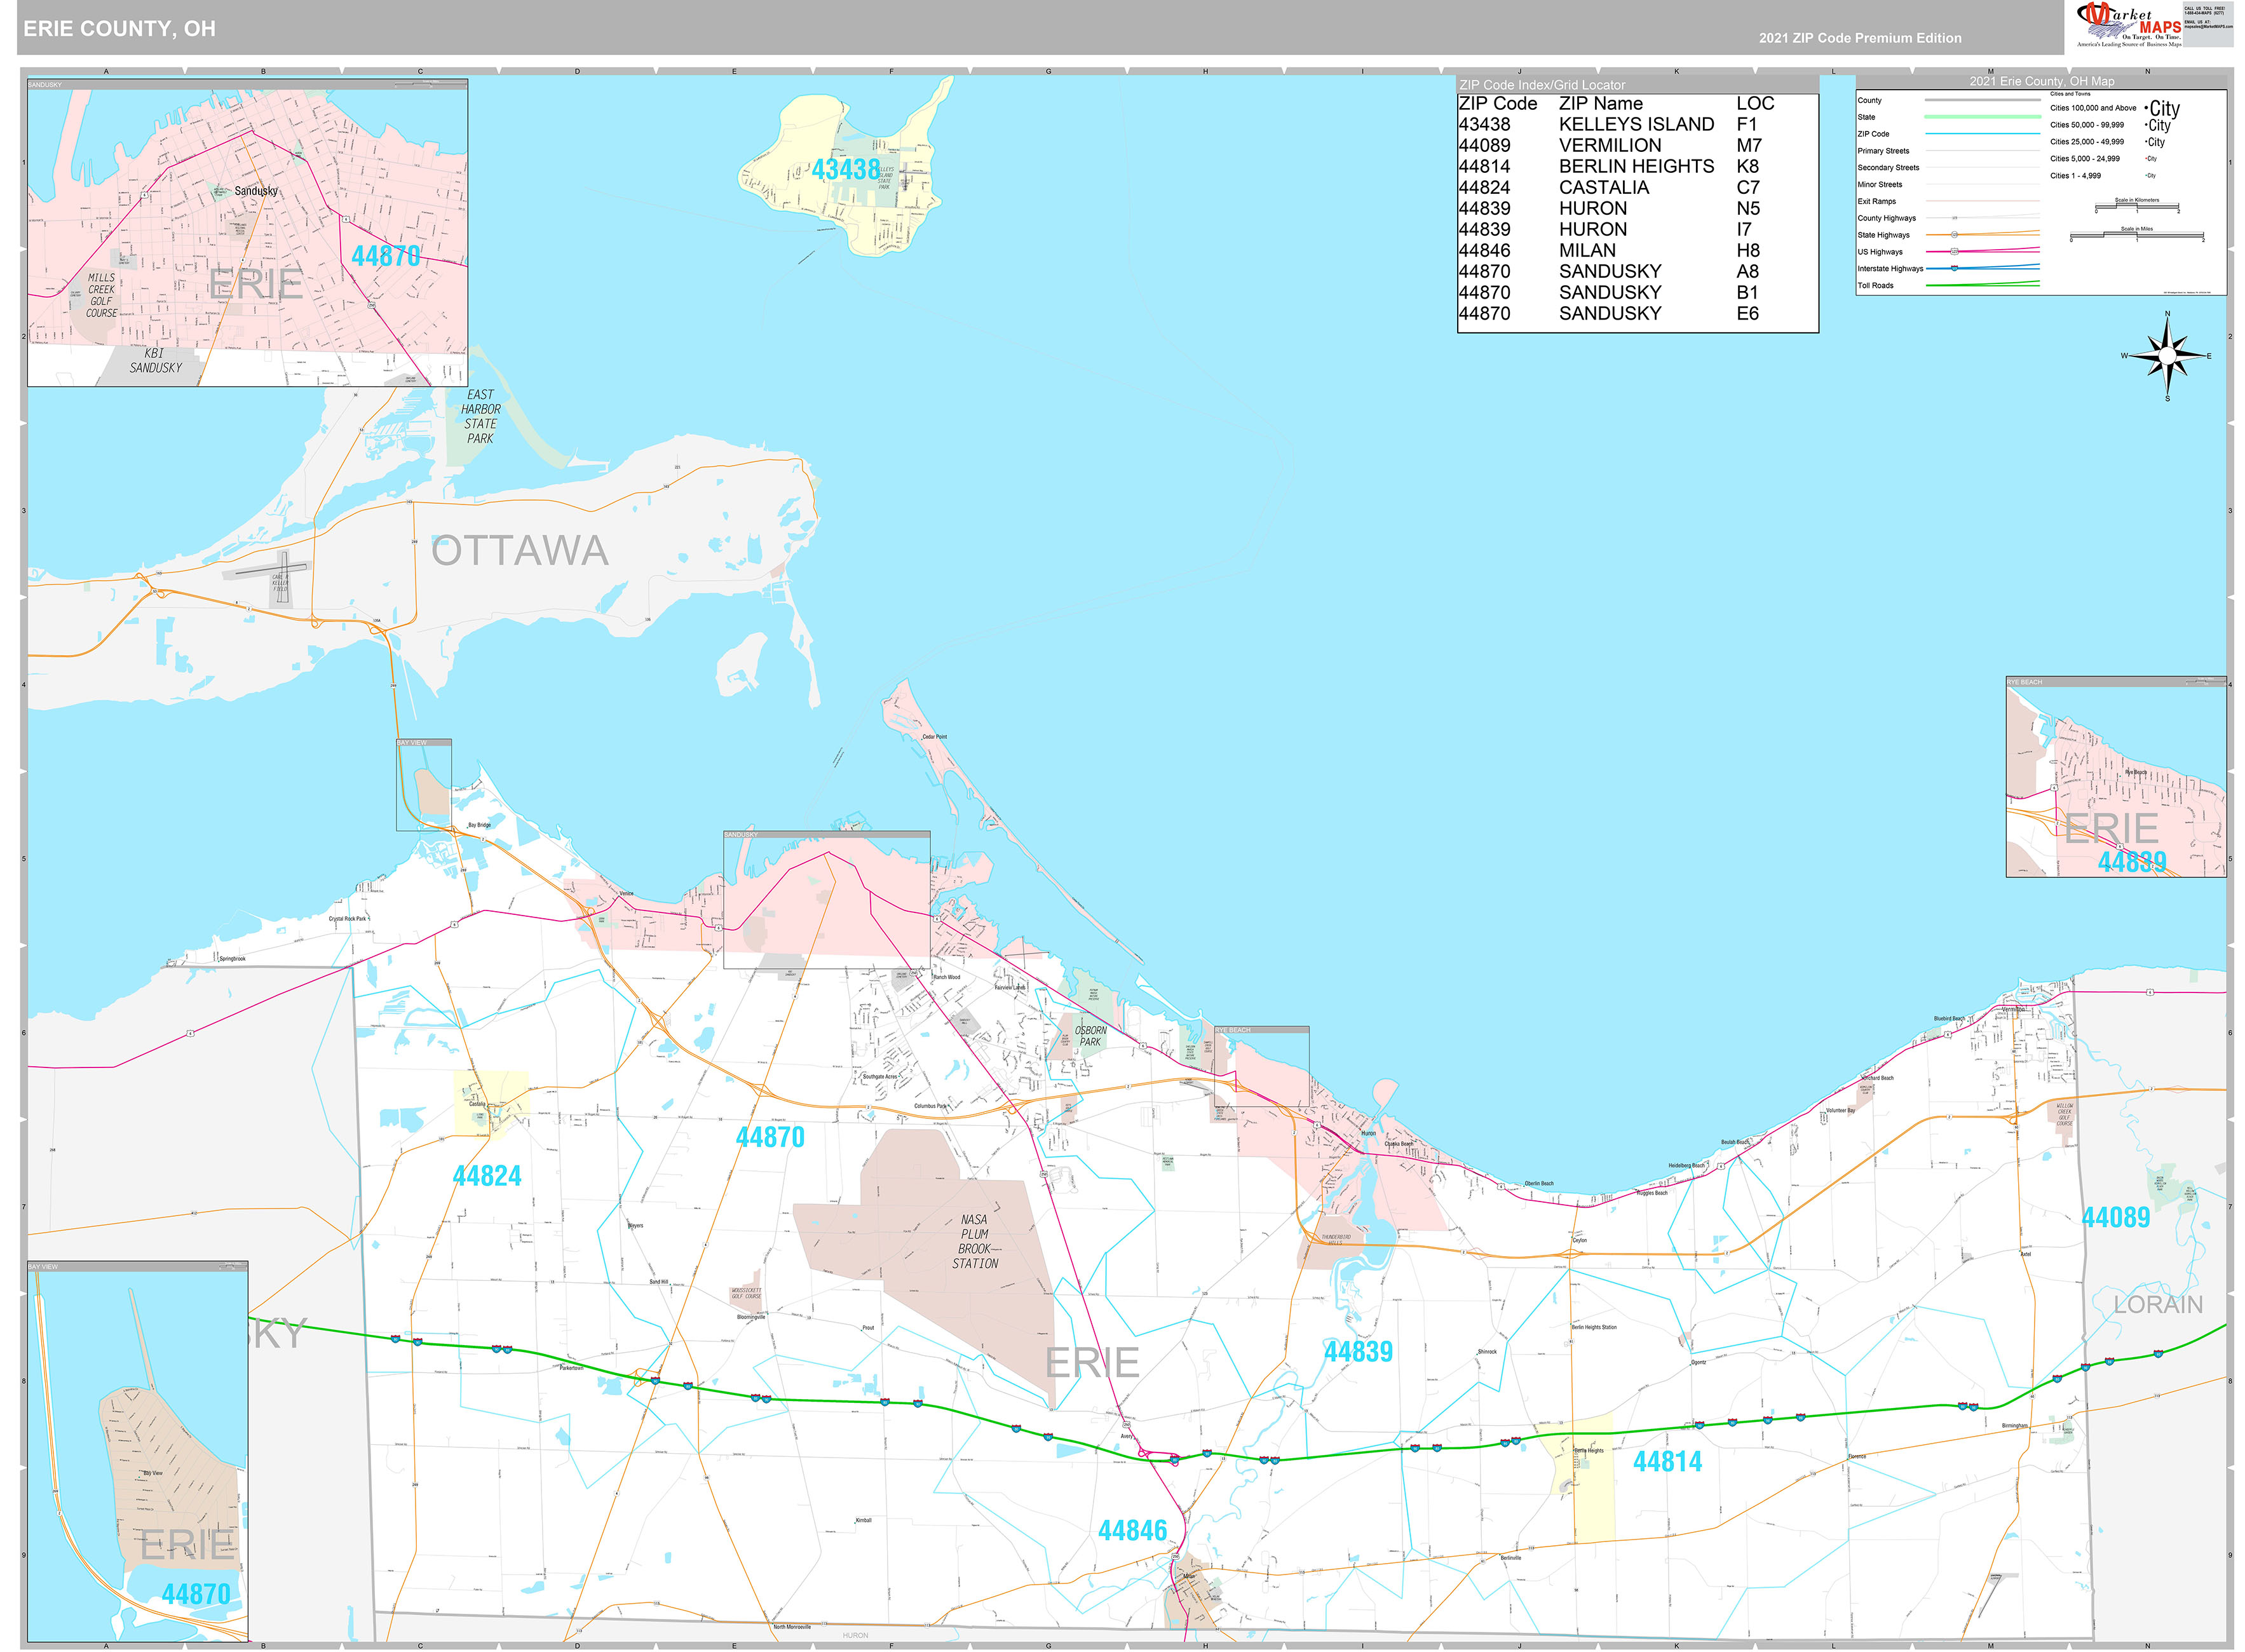Viewport: 2245px width, 1652px height.
Task: Click the Scale in Kilometers bar
Action: tap(2136, 207)
